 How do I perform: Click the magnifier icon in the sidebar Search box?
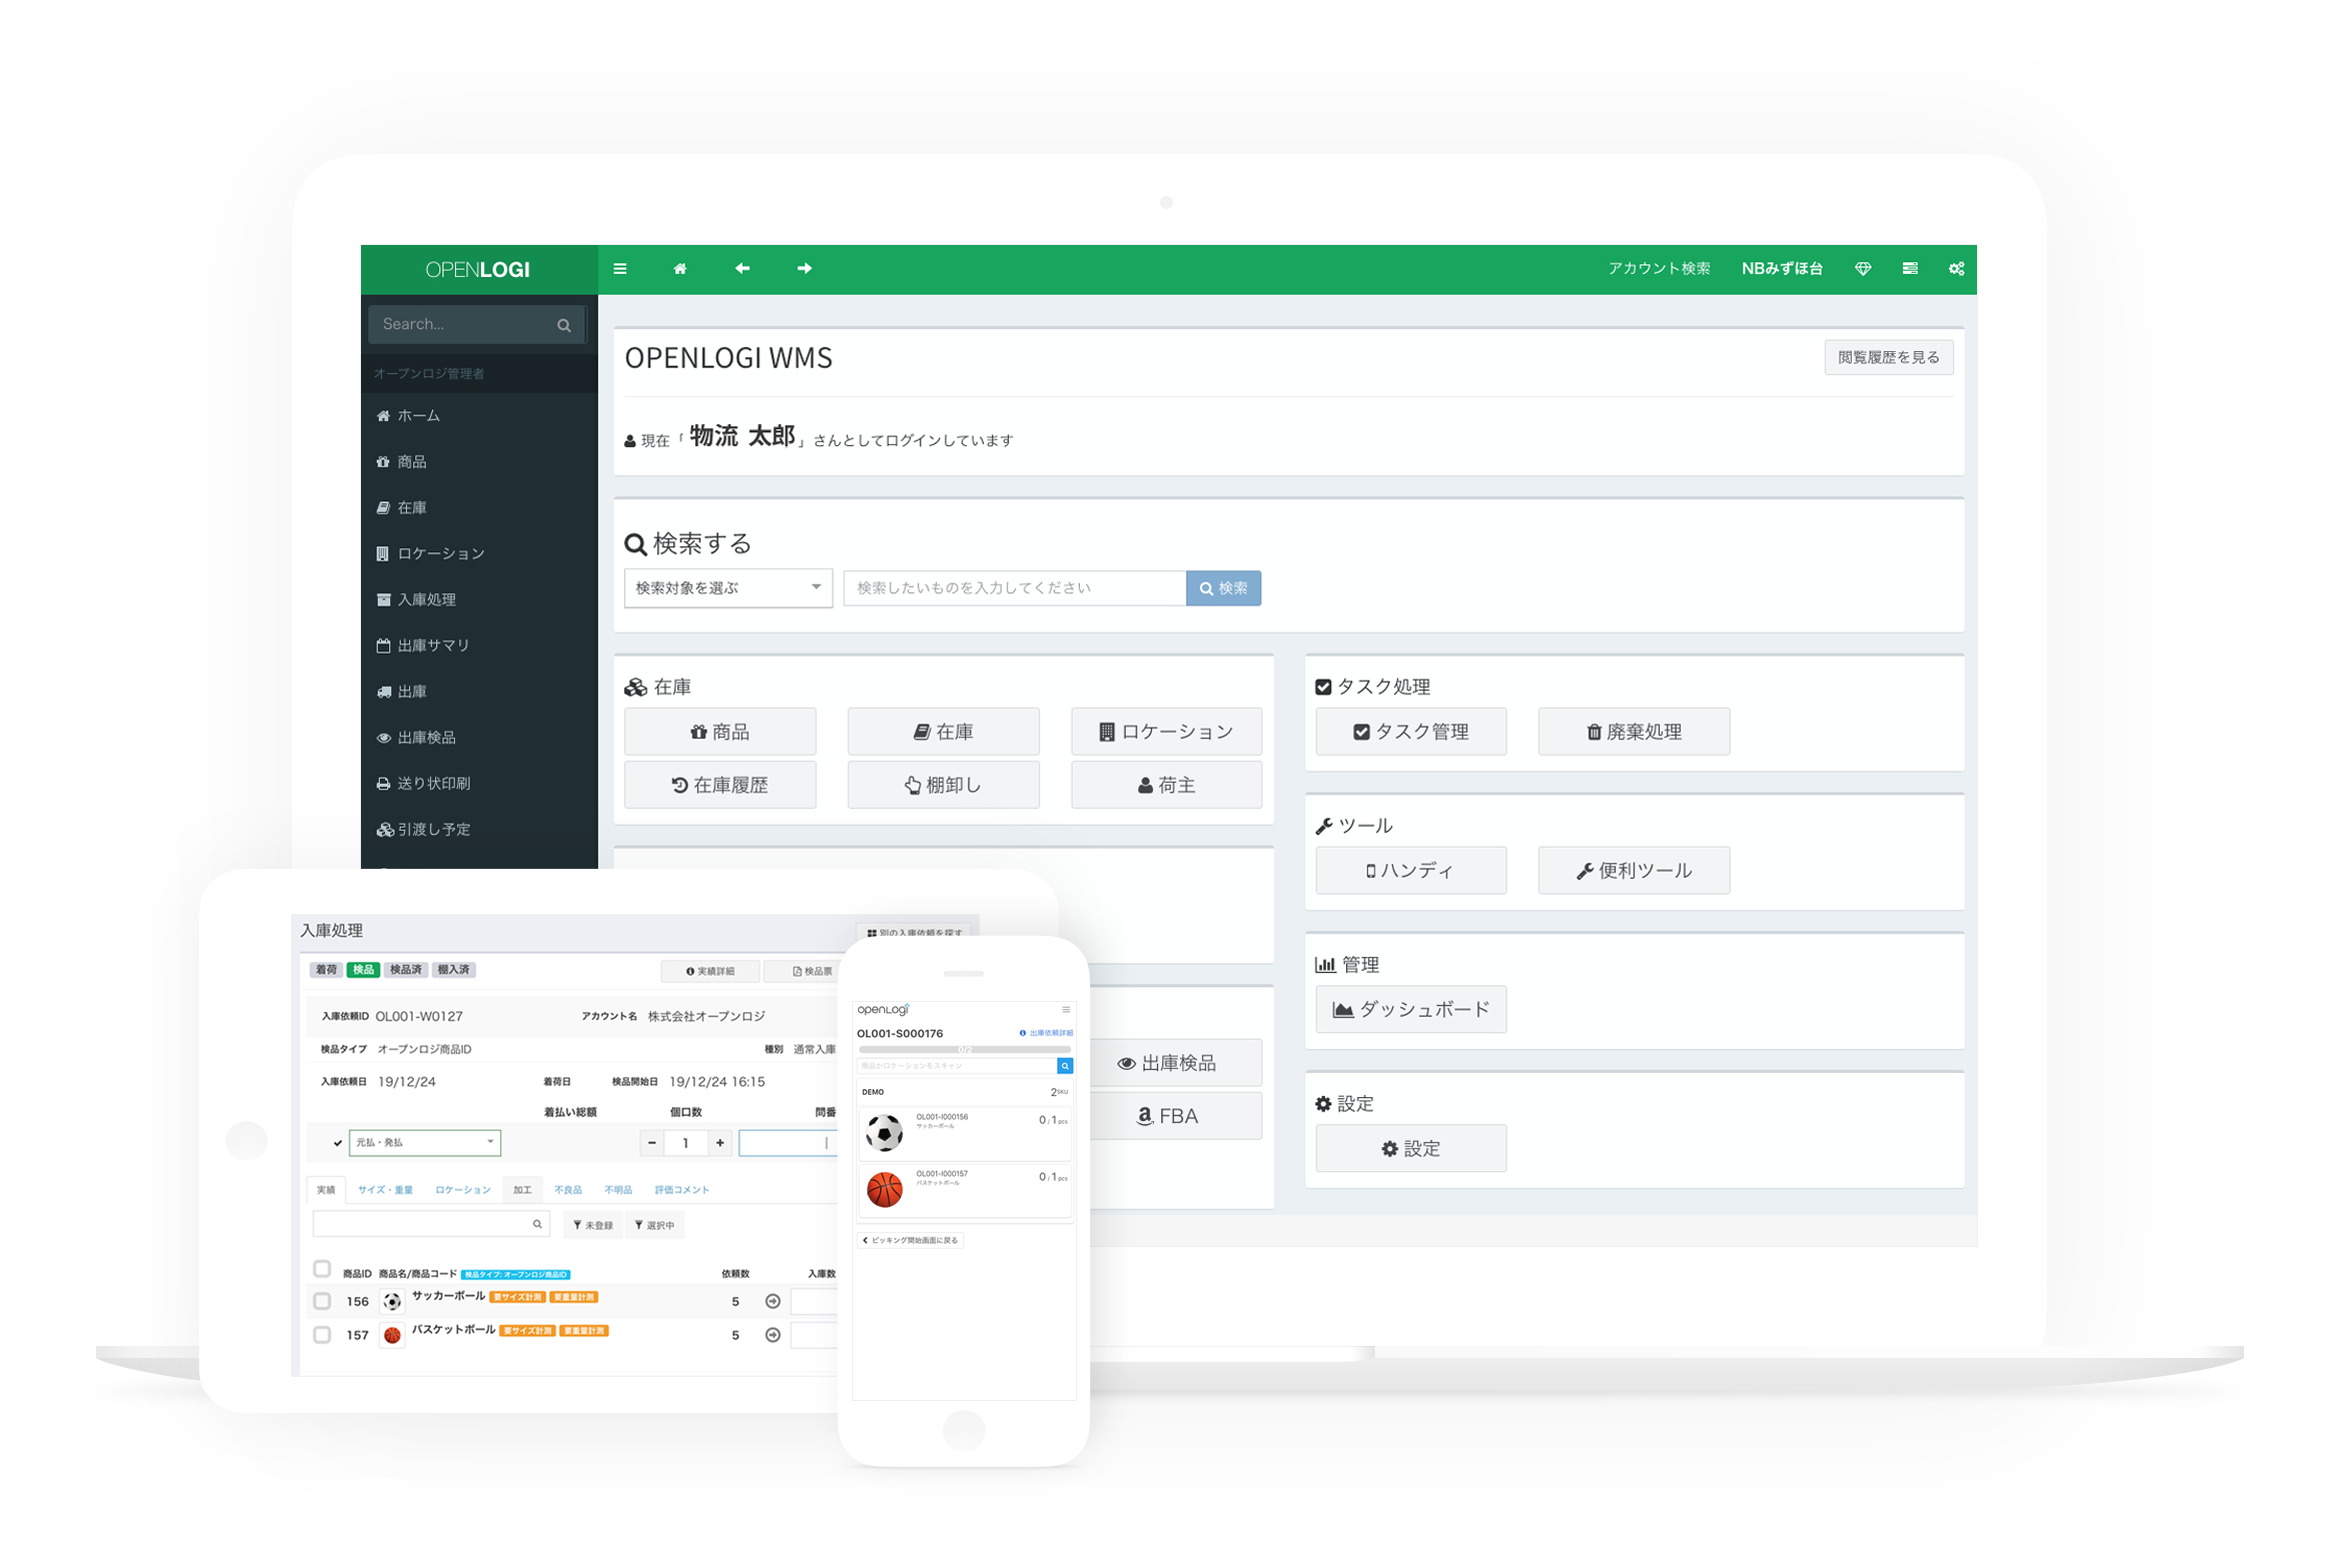click(564, 325)
